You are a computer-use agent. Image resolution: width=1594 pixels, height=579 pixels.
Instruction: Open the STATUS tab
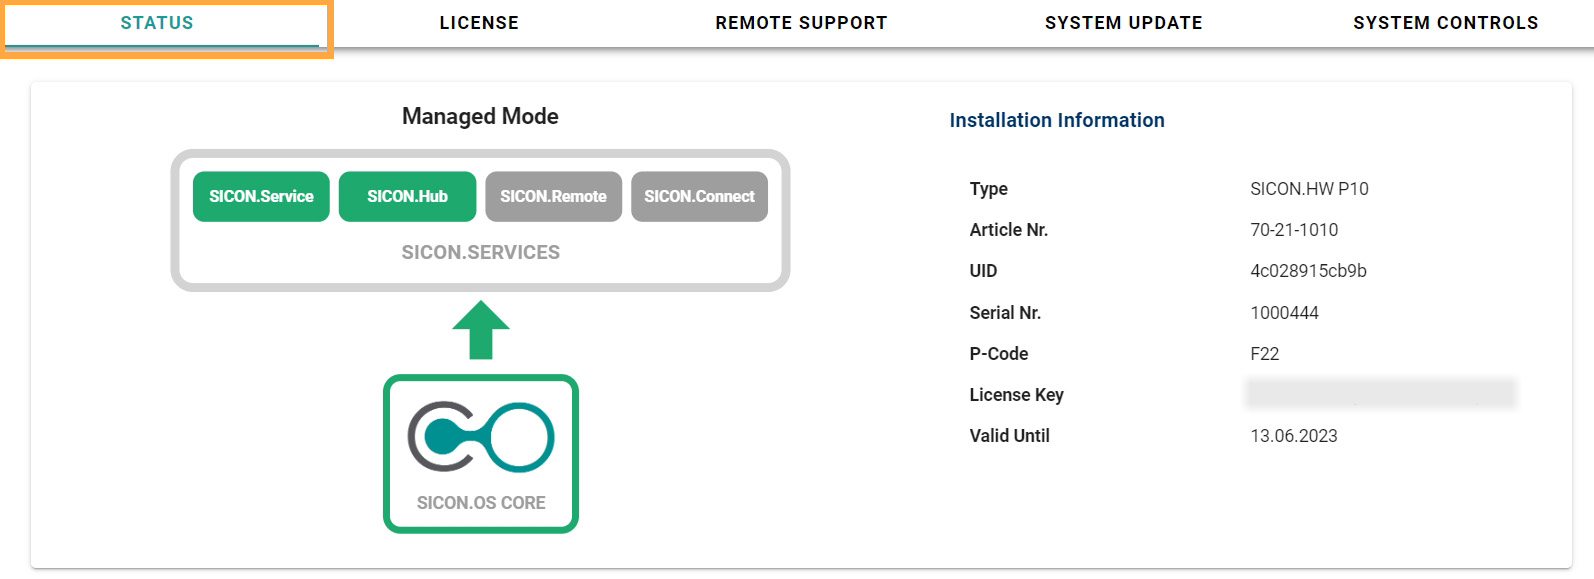point(157,23)
